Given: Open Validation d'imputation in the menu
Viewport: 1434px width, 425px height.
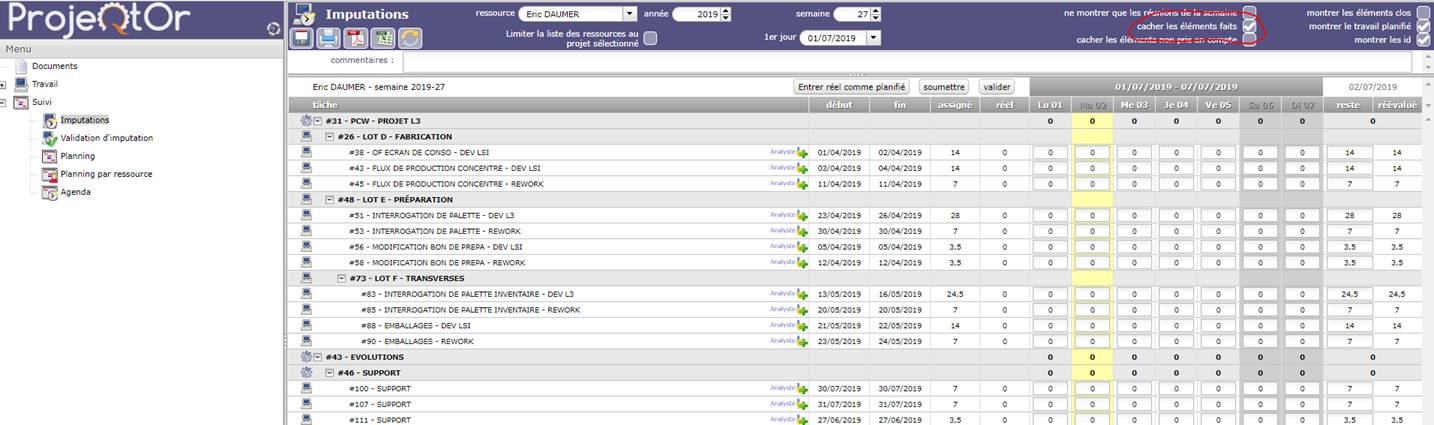Looking at the screenshot, I should pos(106,138).
